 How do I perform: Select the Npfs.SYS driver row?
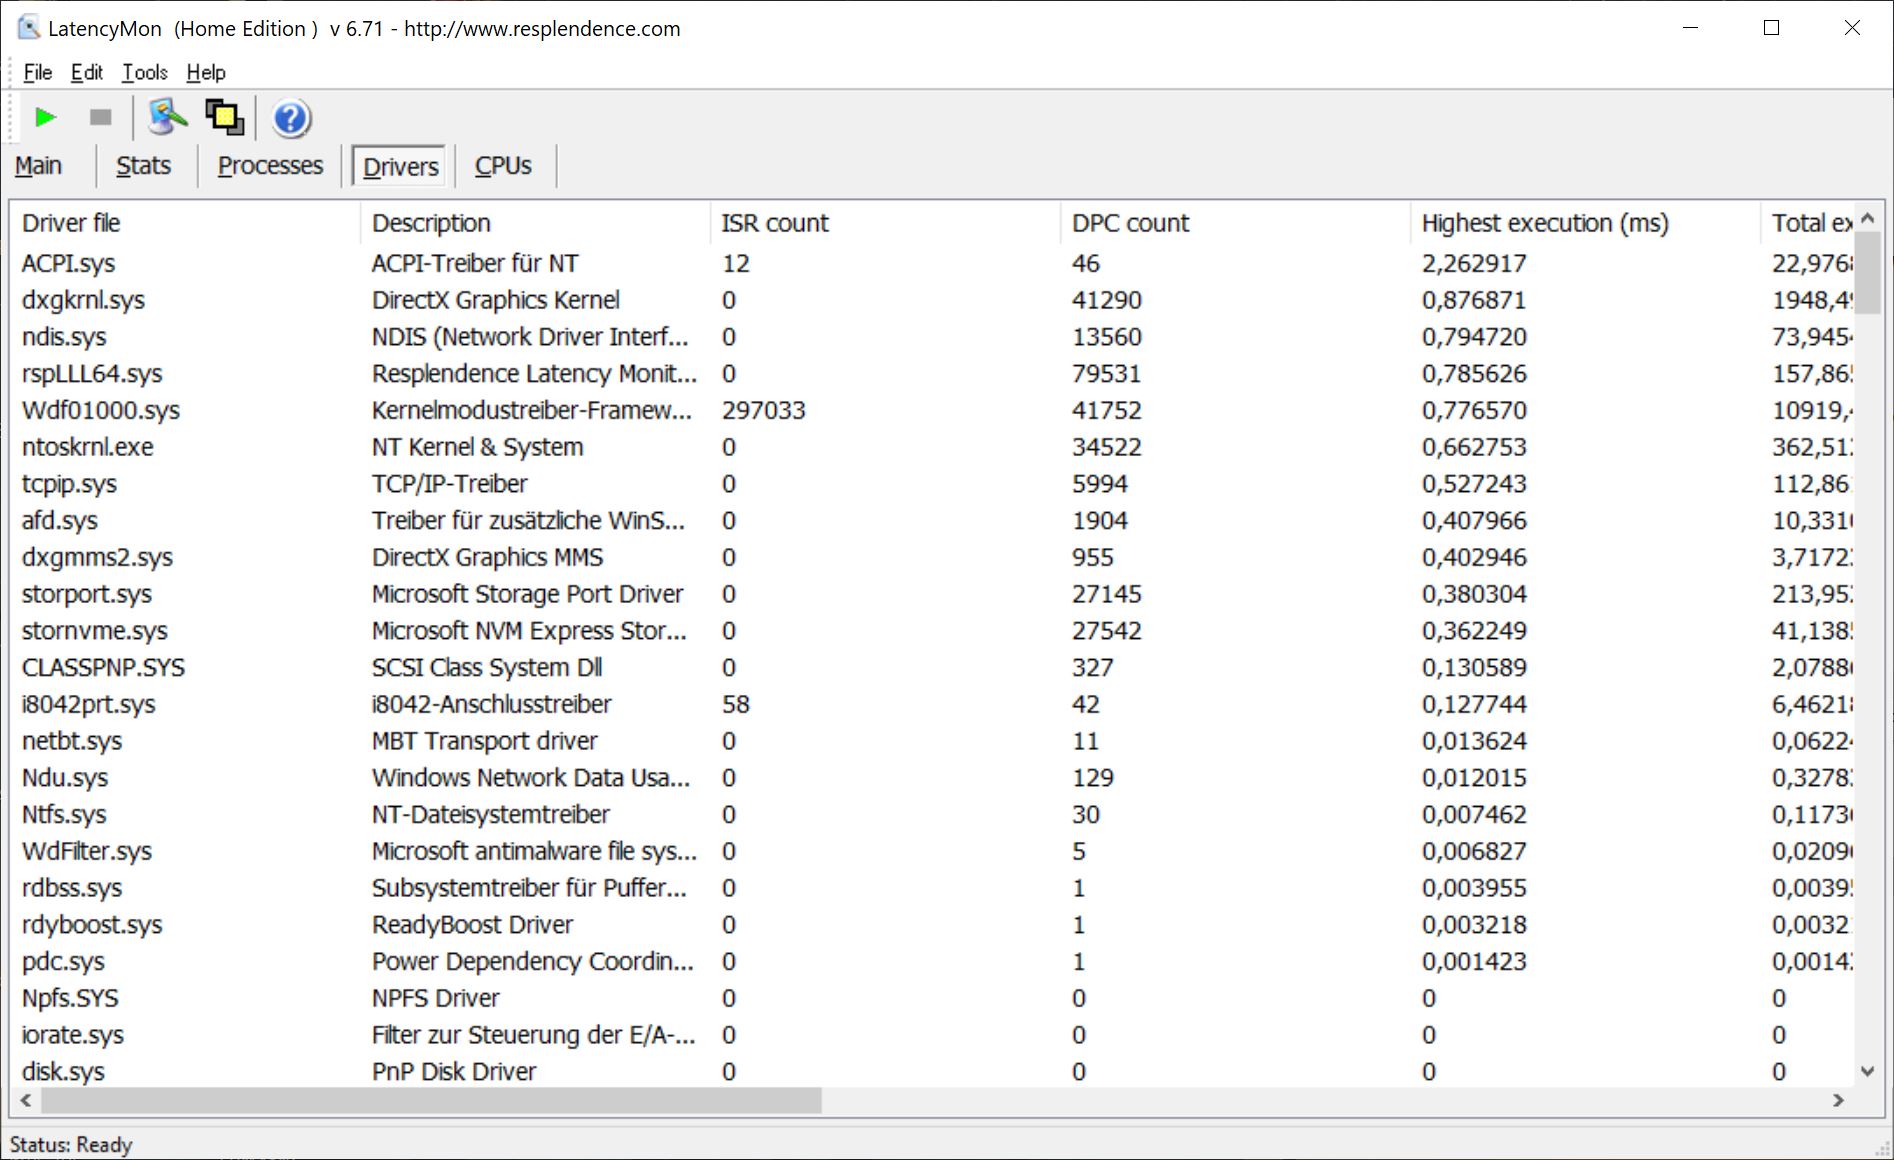pyautogui.click(x=932, y=998)
